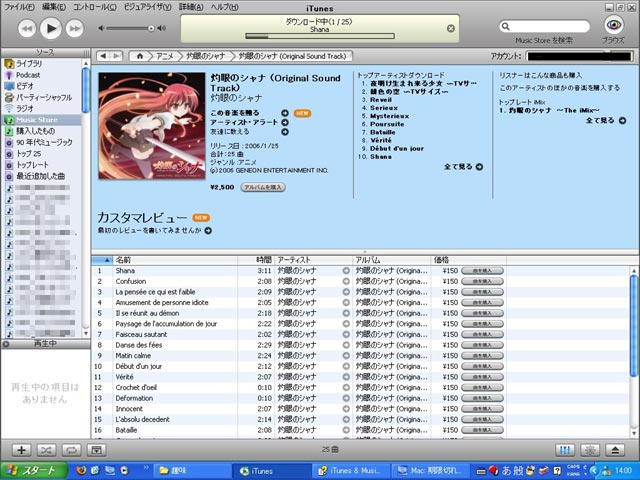
Task: Open the ファイル(F) menu
Action: (x=19, y=7)
